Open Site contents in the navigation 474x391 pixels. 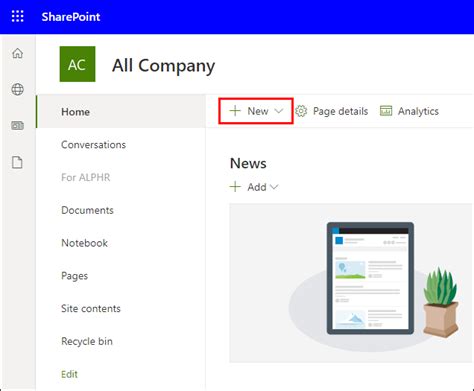coord(91,308)
